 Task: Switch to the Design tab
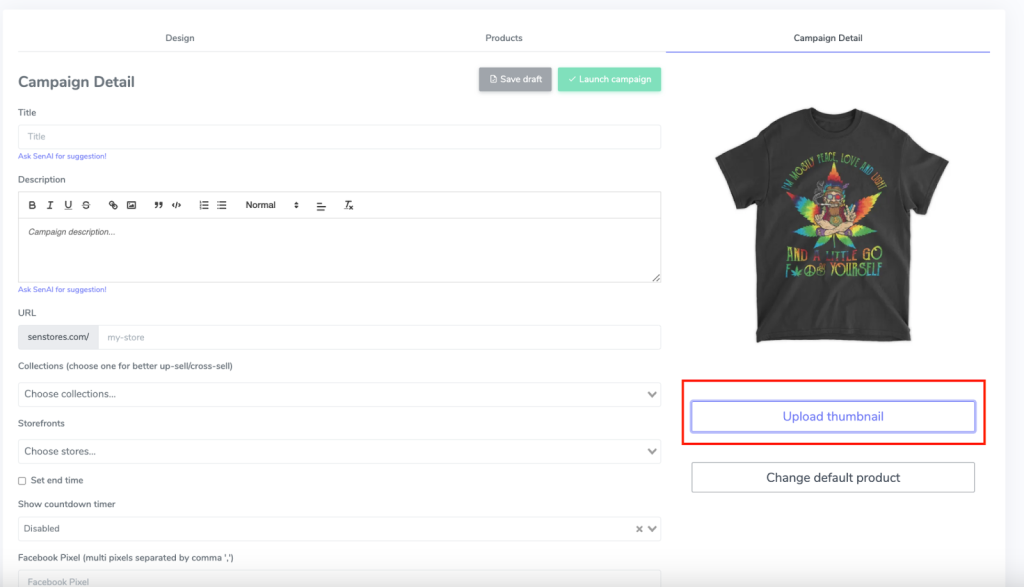180,38
